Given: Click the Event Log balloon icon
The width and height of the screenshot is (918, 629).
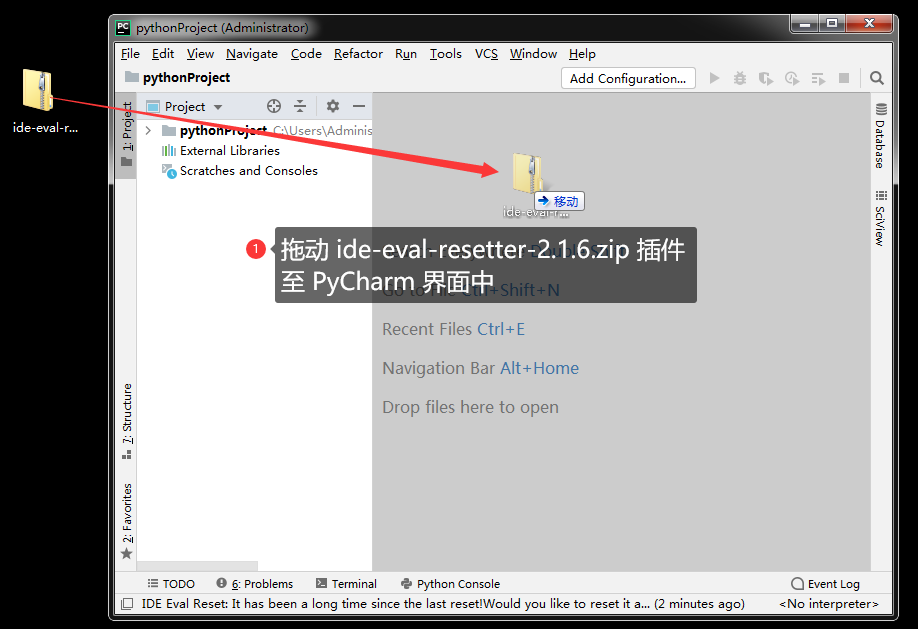Looking at the screenshot, I should pos(797,583).
